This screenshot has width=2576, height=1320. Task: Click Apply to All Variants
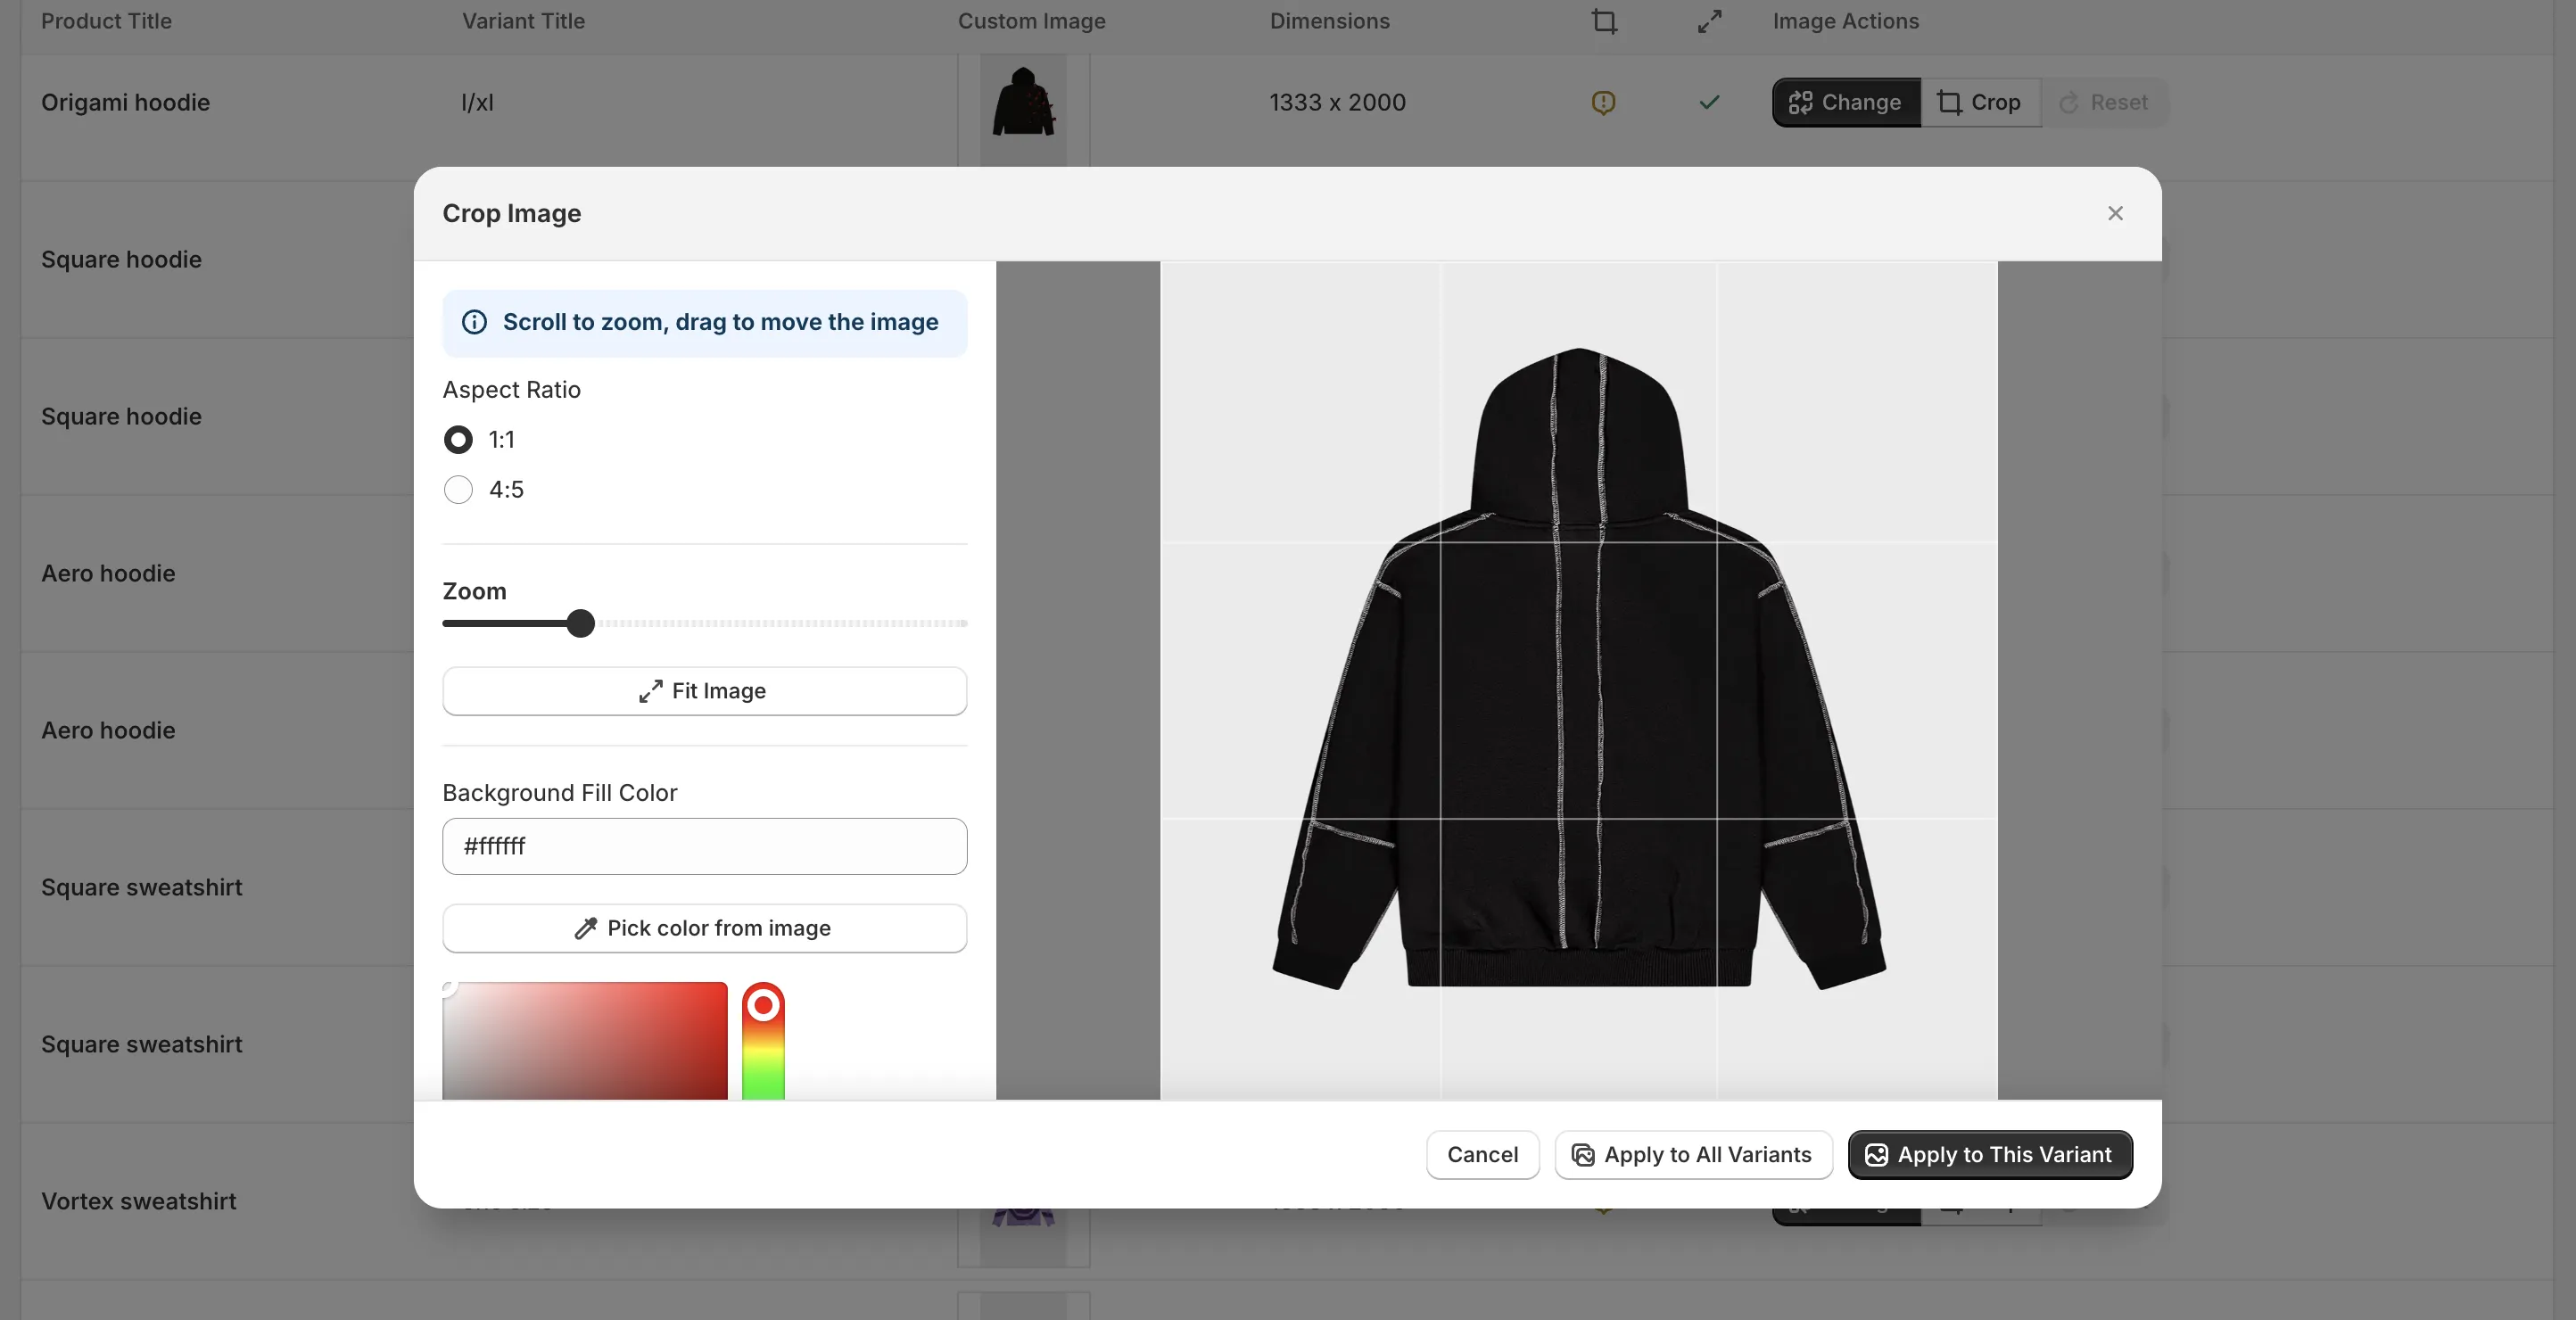pyautogui.click(x=1692, y=1154)
